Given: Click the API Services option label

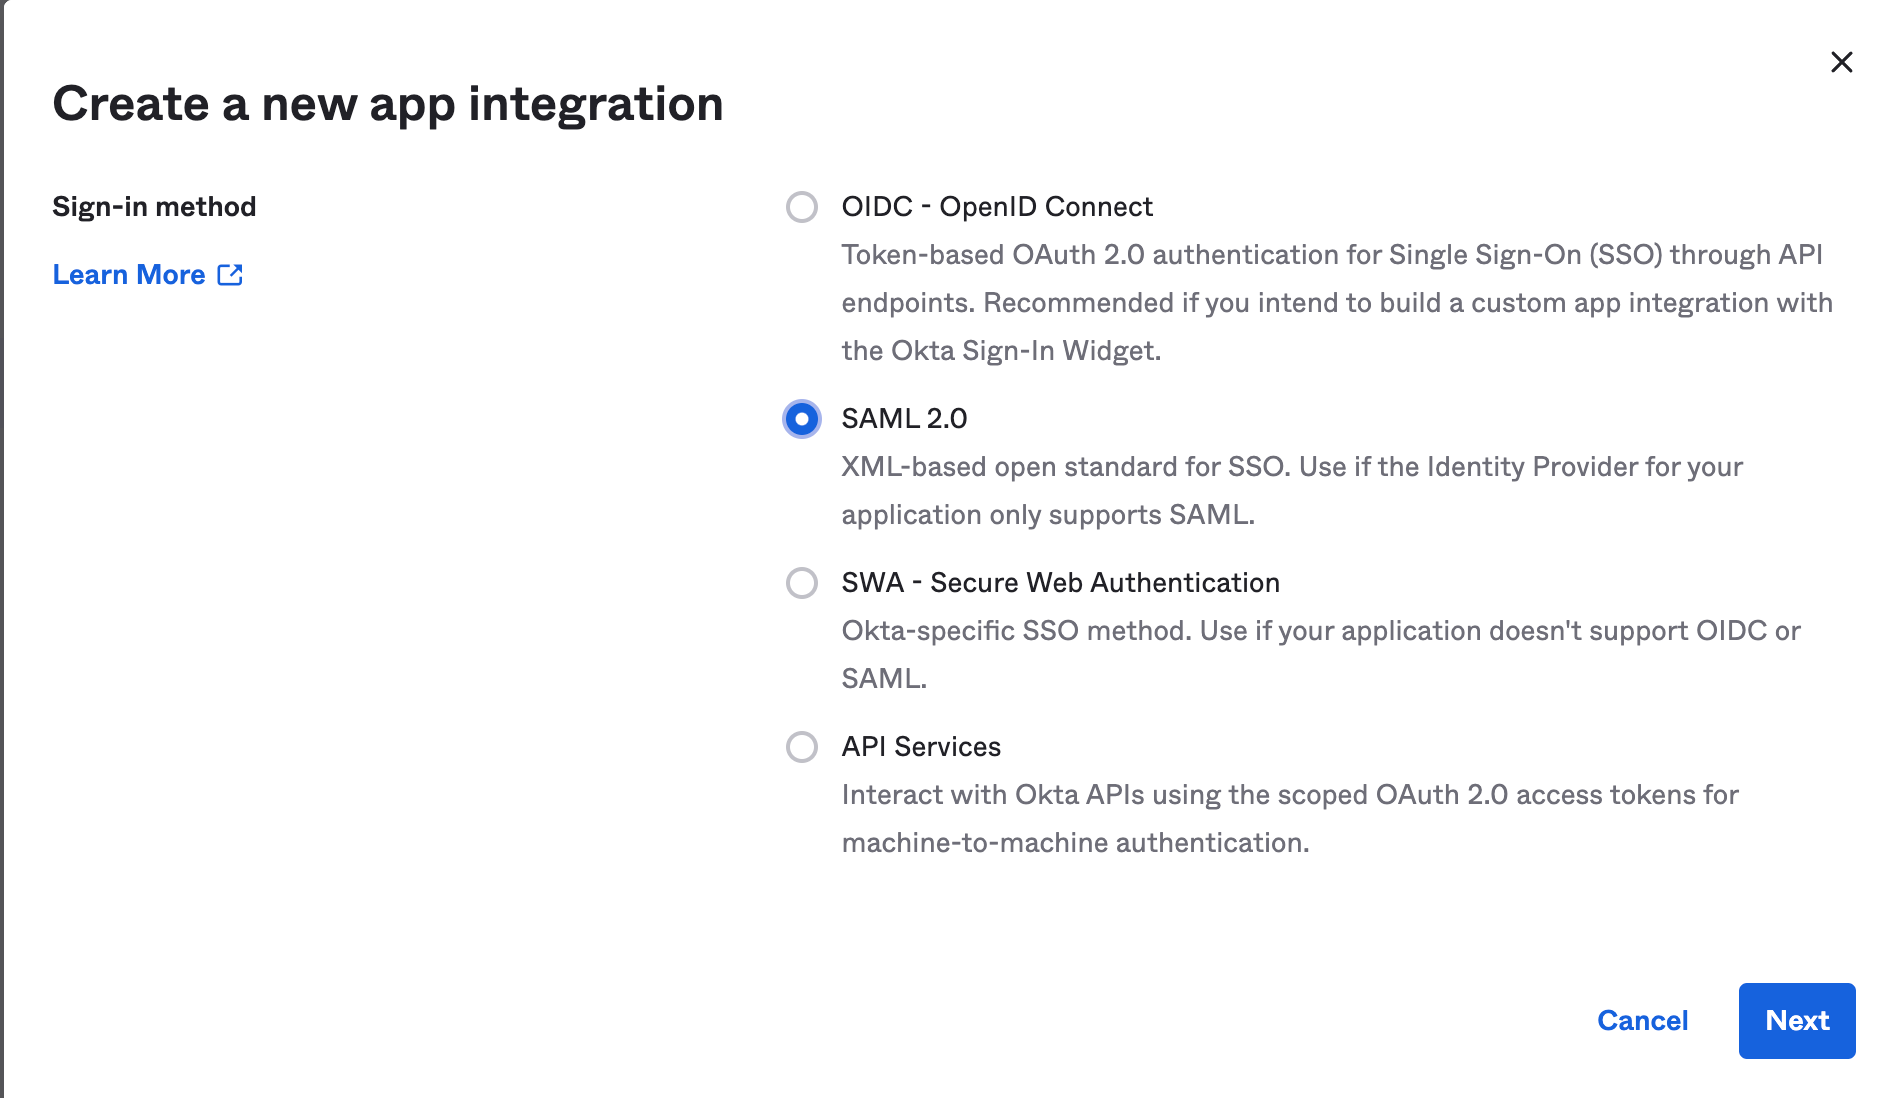Looking at the screenshot, I should [x=921, y=747].
